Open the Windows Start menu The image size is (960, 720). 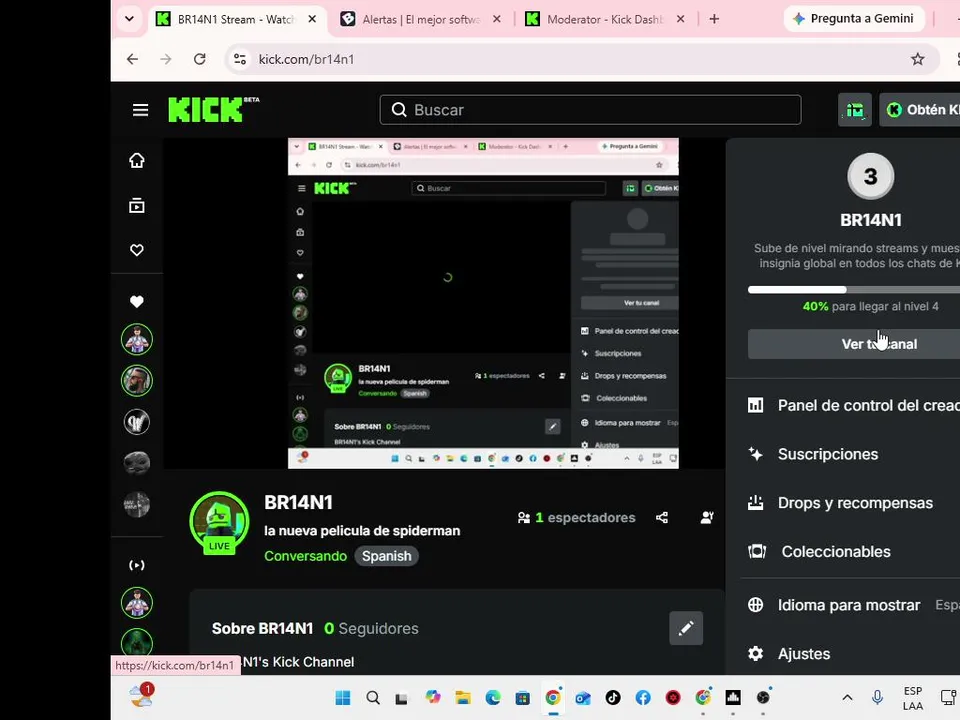point(343,697)
